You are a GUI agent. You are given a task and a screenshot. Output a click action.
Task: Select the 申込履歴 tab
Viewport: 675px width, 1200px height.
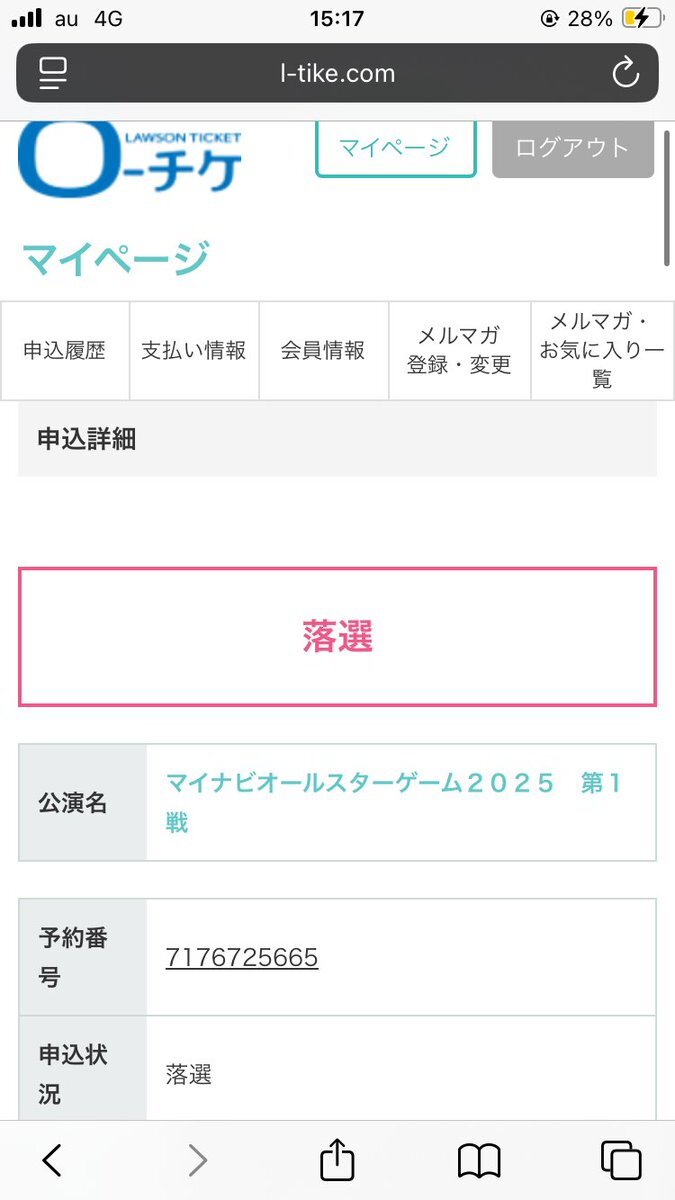pyautogui.click(x=65, y=351)
